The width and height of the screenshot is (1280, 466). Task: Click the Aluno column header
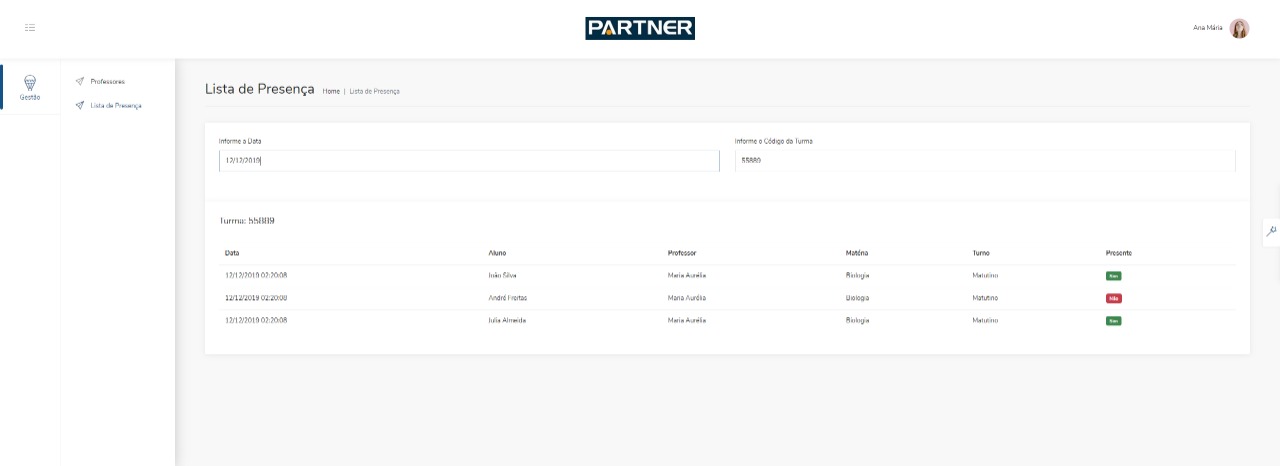pyautogui.click(x=497, y=253)
